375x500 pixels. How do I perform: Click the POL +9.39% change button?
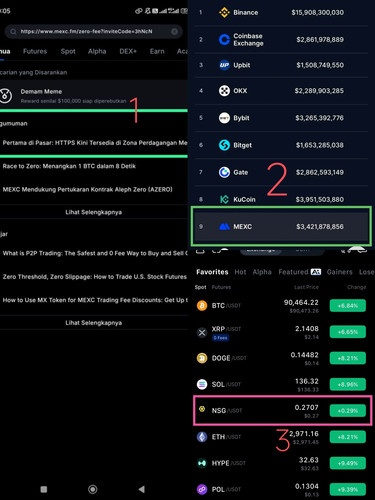348,489
